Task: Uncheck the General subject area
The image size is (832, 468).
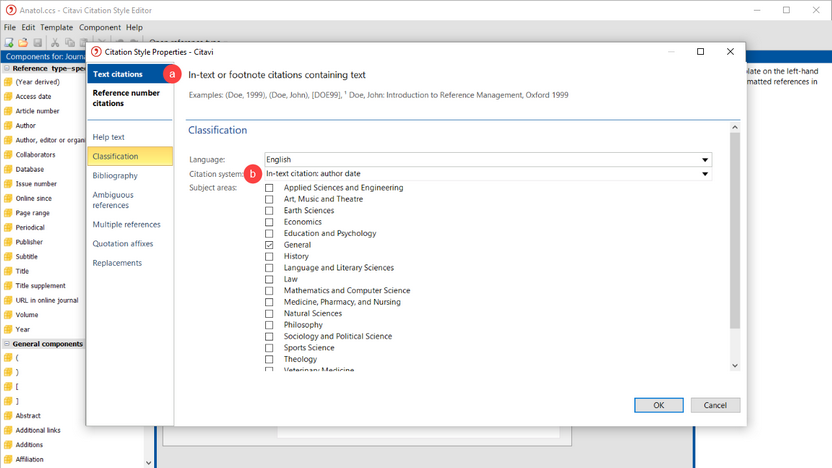Action: (270, 245)
